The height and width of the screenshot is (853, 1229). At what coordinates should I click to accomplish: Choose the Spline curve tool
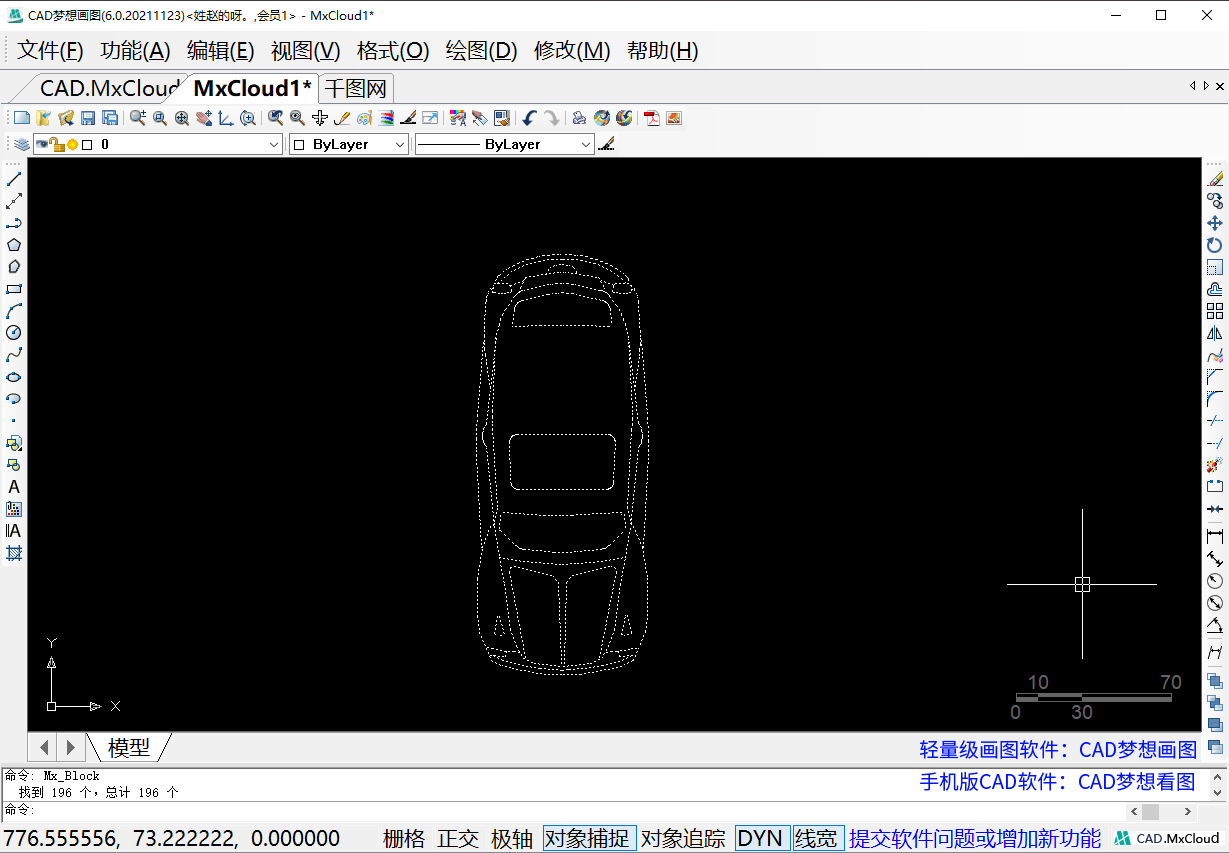pos(14,355)
